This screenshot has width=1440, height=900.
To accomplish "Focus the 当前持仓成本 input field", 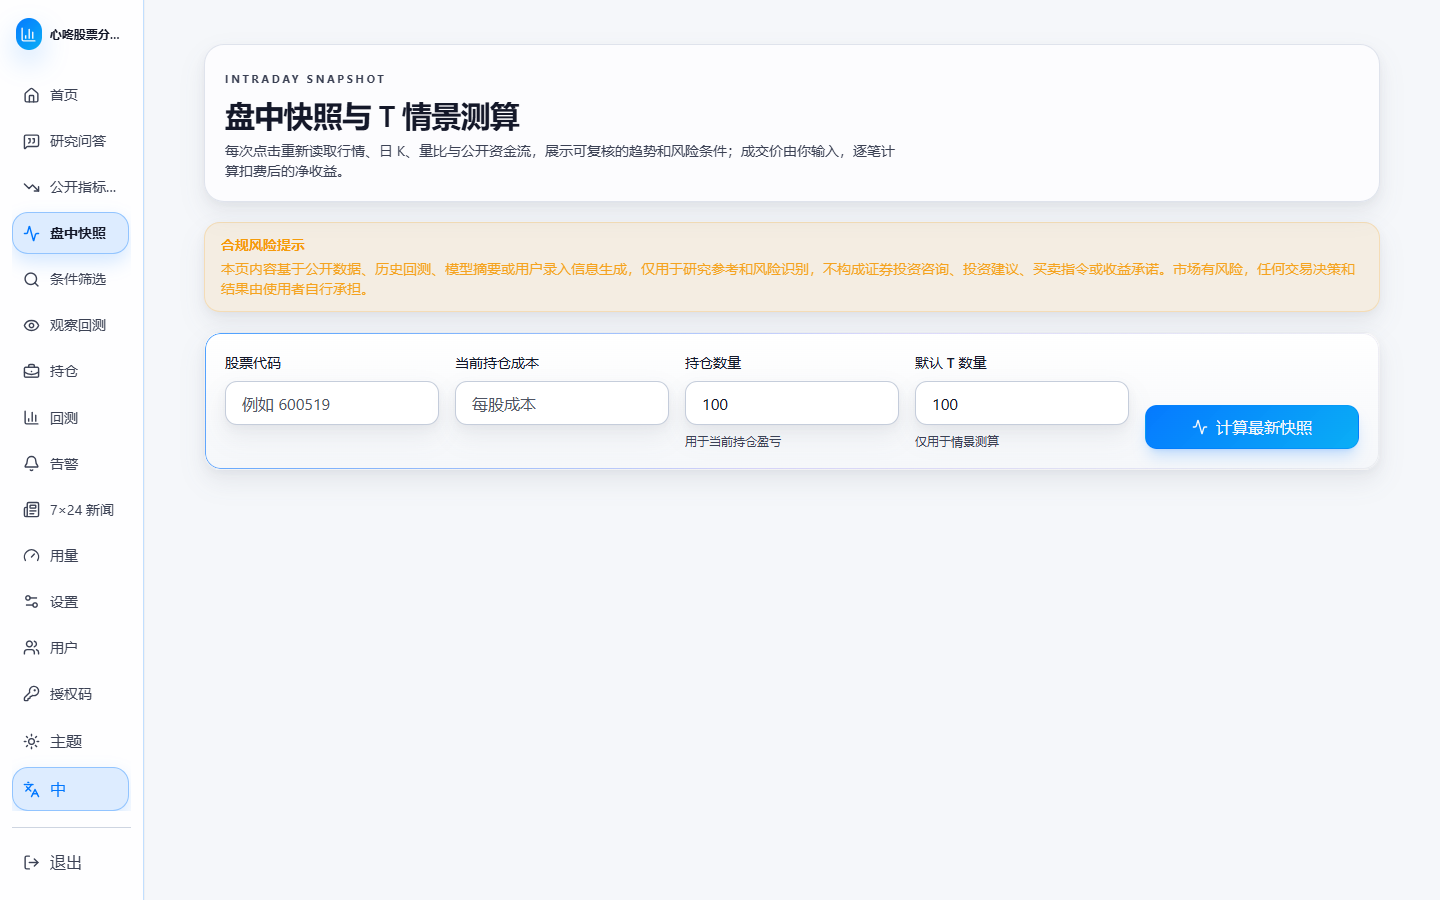I will [x=562, y=403].
